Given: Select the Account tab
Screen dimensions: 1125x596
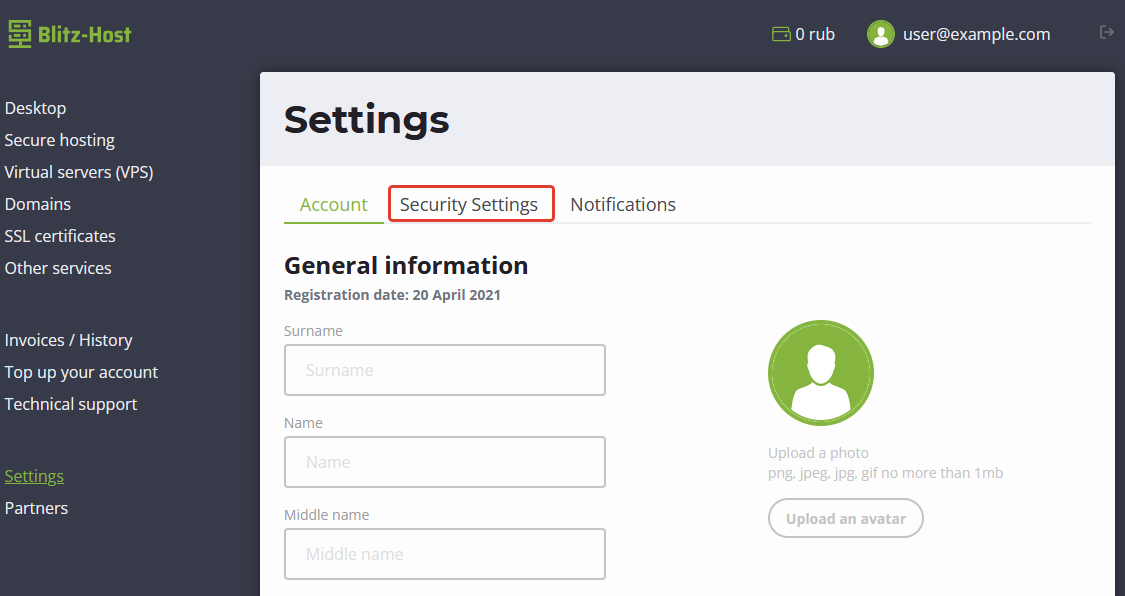Looking at the screenshot, I should tap(333, 205).
